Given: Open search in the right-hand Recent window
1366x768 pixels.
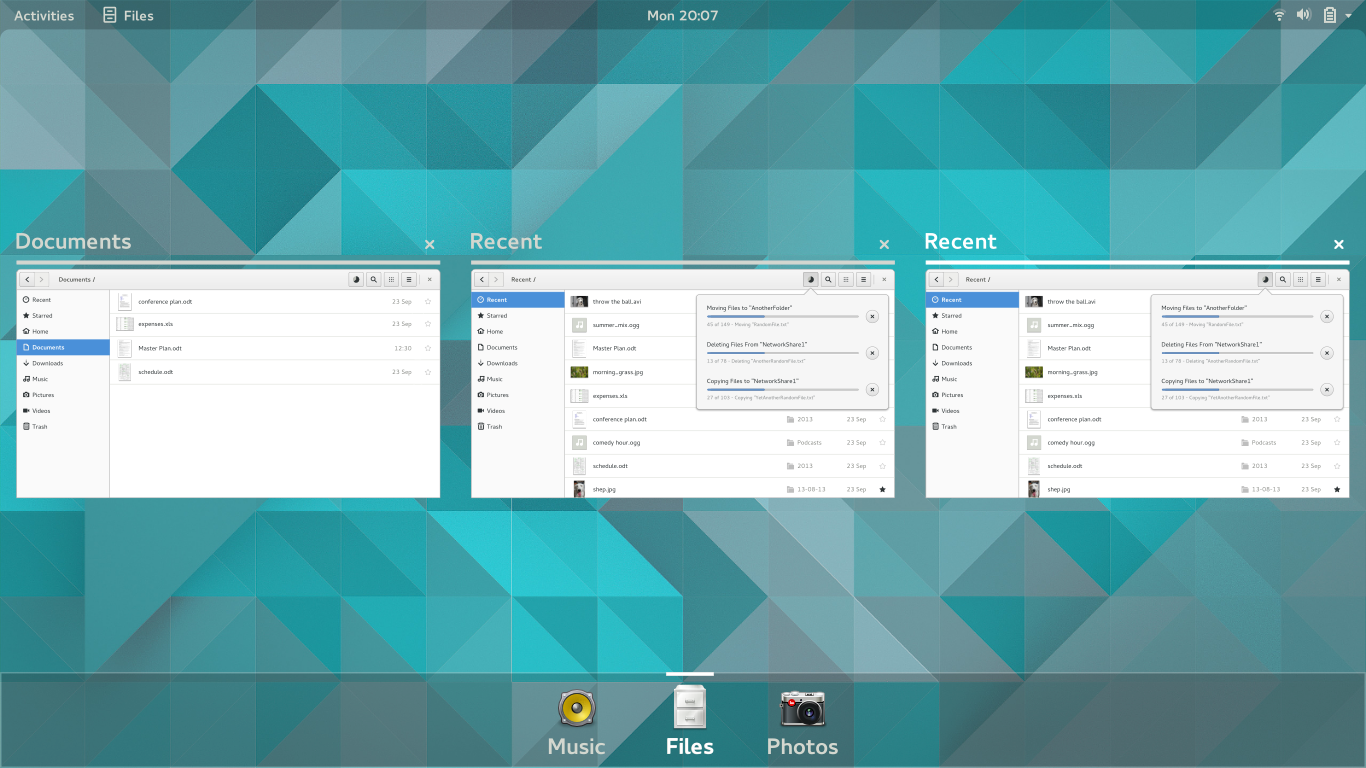Looking at the screenshot, I should coord(1283,280).
